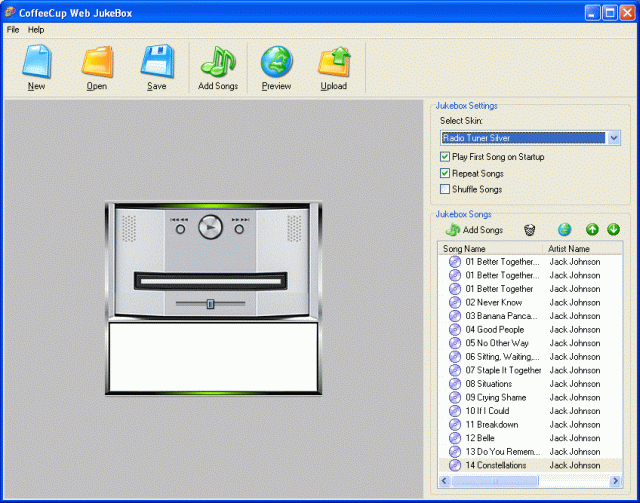The height and width of the screenshot is (503, 640).
Task: Open the Select Skin dropdown arrow
Action: (x=613, y=138)
